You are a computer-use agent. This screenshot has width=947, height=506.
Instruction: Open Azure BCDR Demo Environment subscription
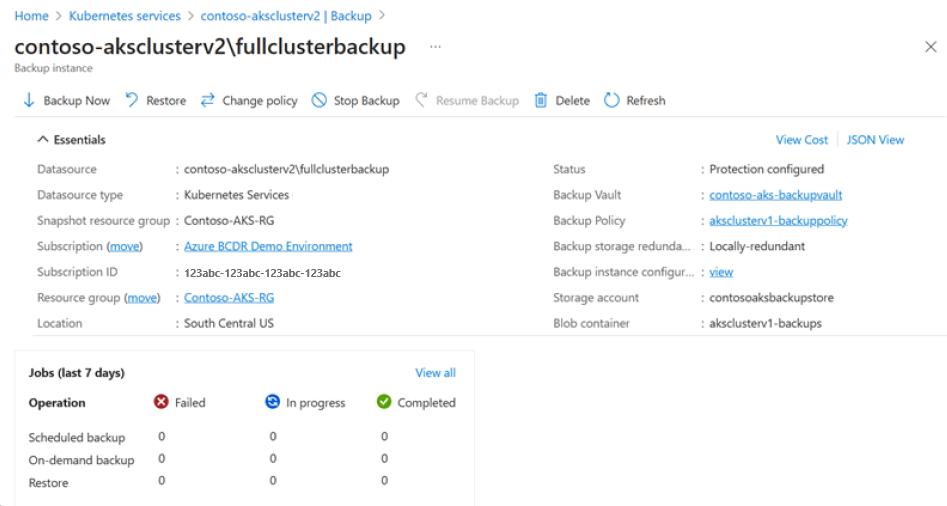pos(268,246)
